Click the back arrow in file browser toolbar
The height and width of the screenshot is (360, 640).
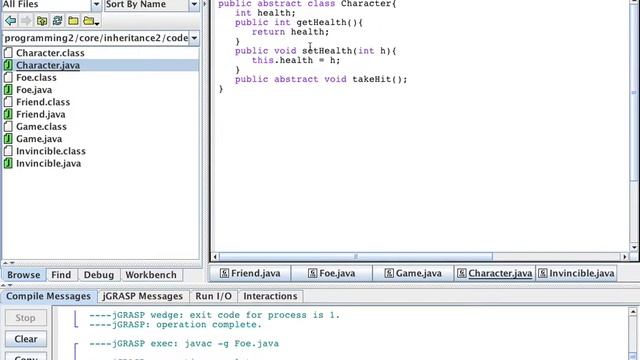point(11,21)
